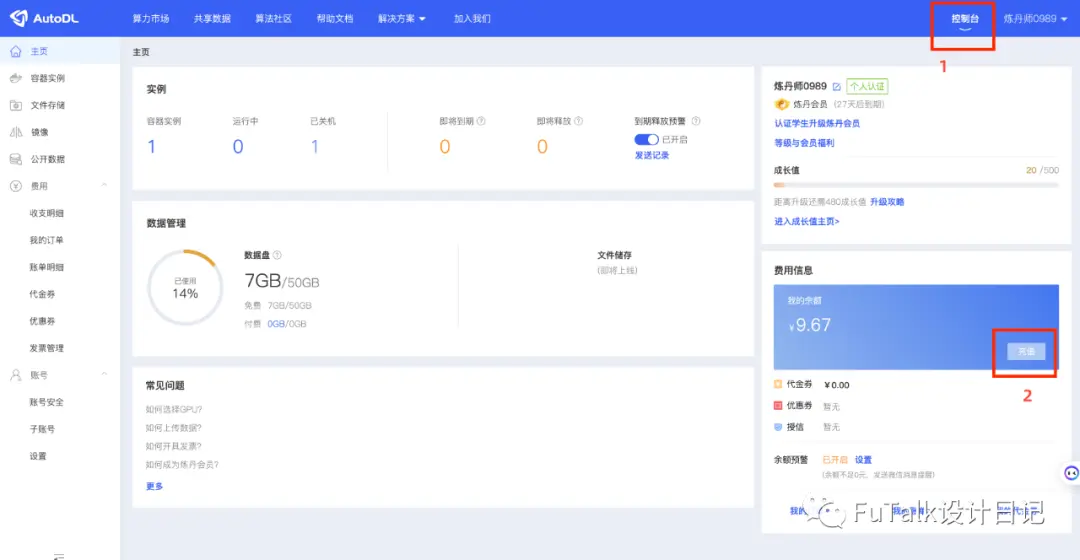Open the 控制台 console tab
This screenshot has width=1080, height=560.
pos(965,19)
